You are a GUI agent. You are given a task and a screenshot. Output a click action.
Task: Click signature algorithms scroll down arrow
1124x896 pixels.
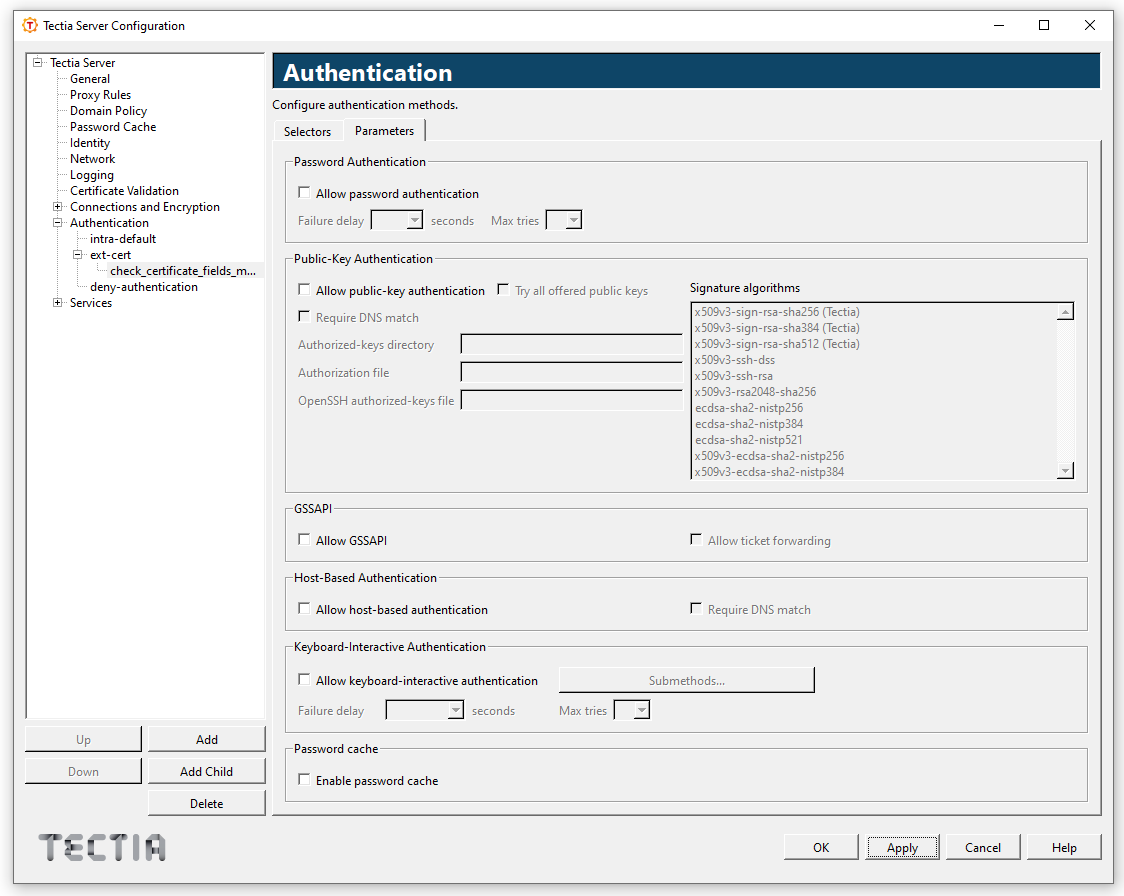coord(1065,471)
